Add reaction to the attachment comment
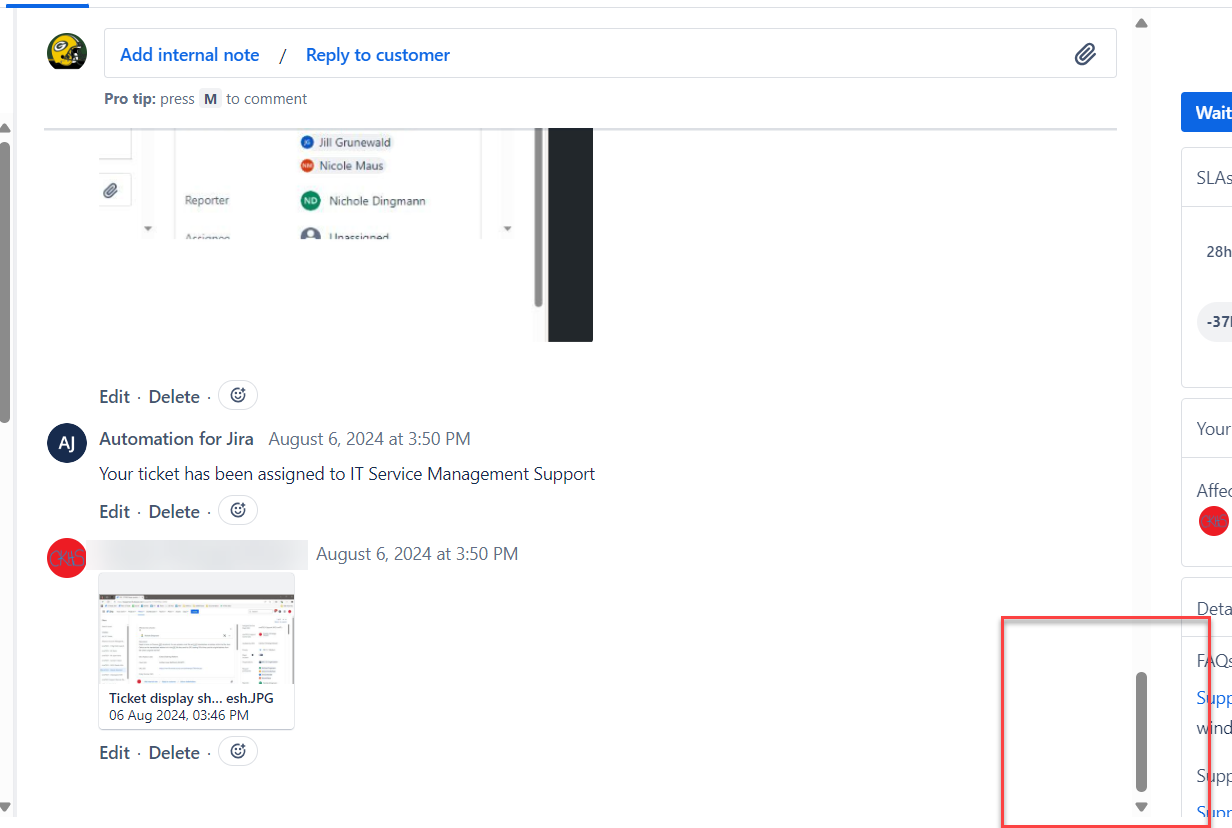Screen dimensions: 1232x828 click(x=238, y=751)
